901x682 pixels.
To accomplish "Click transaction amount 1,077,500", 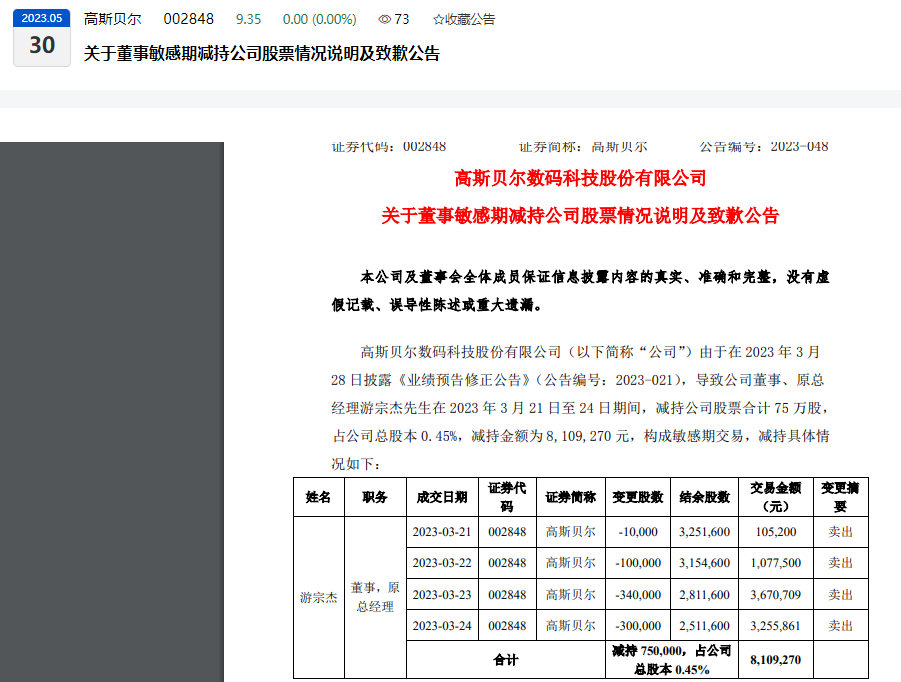I will click(x=776, y=563).
